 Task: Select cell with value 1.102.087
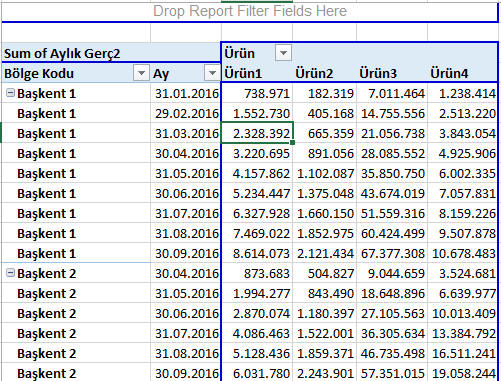325,173
